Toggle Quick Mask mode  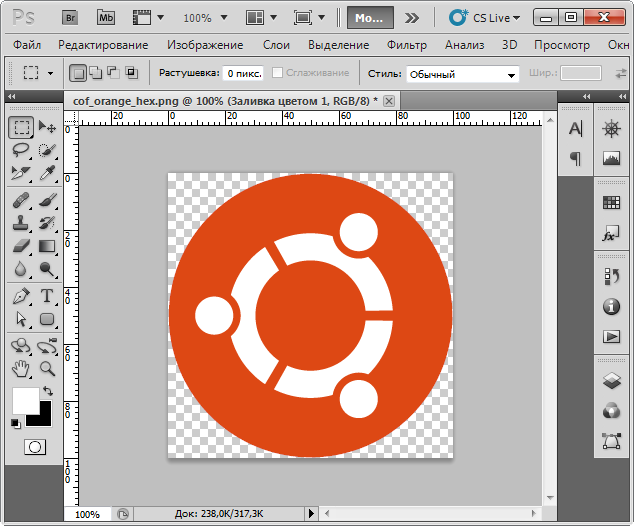[x=35, y=447]
